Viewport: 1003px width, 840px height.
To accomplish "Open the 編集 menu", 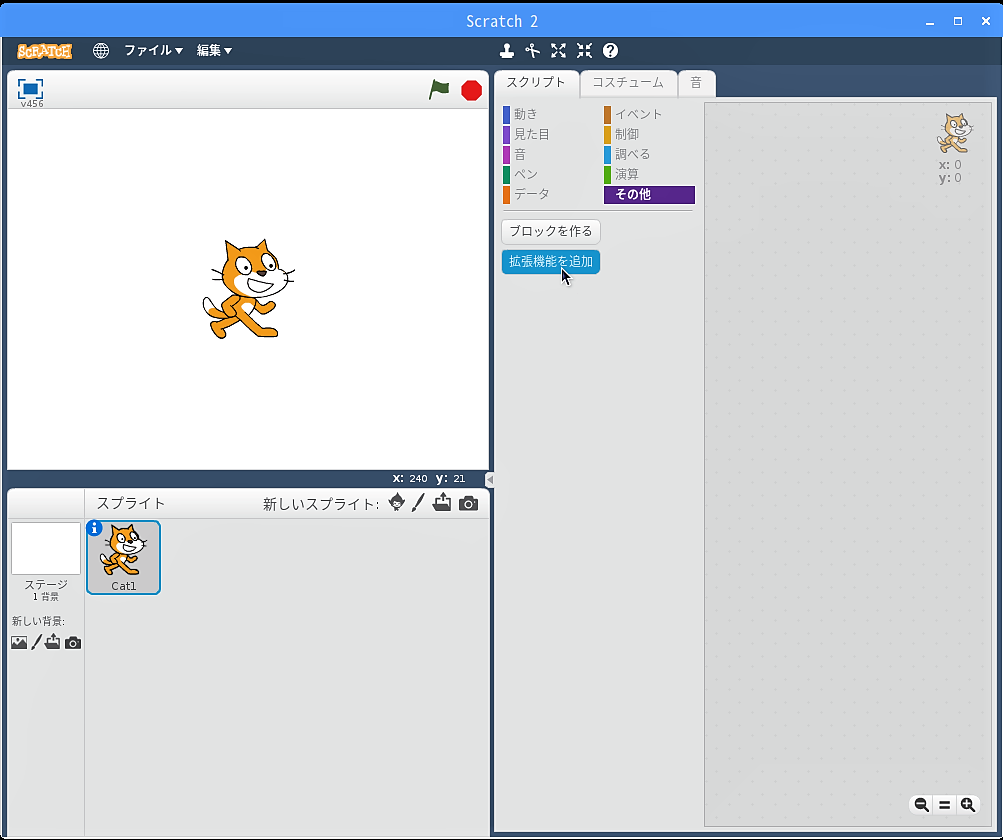I will pos(214,51).
